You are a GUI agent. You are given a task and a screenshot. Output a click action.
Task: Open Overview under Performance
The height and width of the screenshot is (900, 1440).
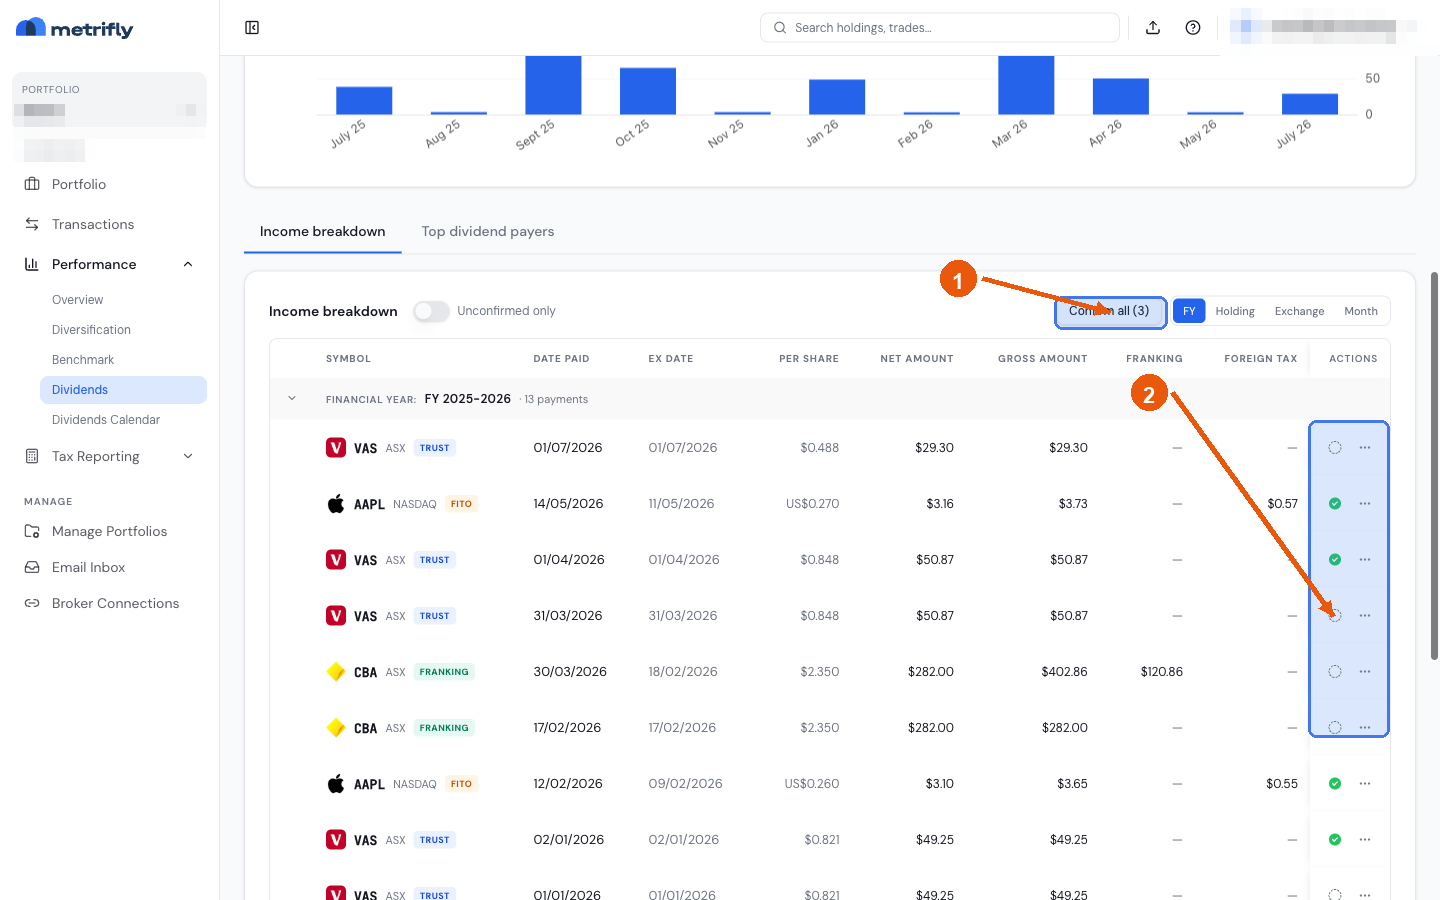point(78,300)
